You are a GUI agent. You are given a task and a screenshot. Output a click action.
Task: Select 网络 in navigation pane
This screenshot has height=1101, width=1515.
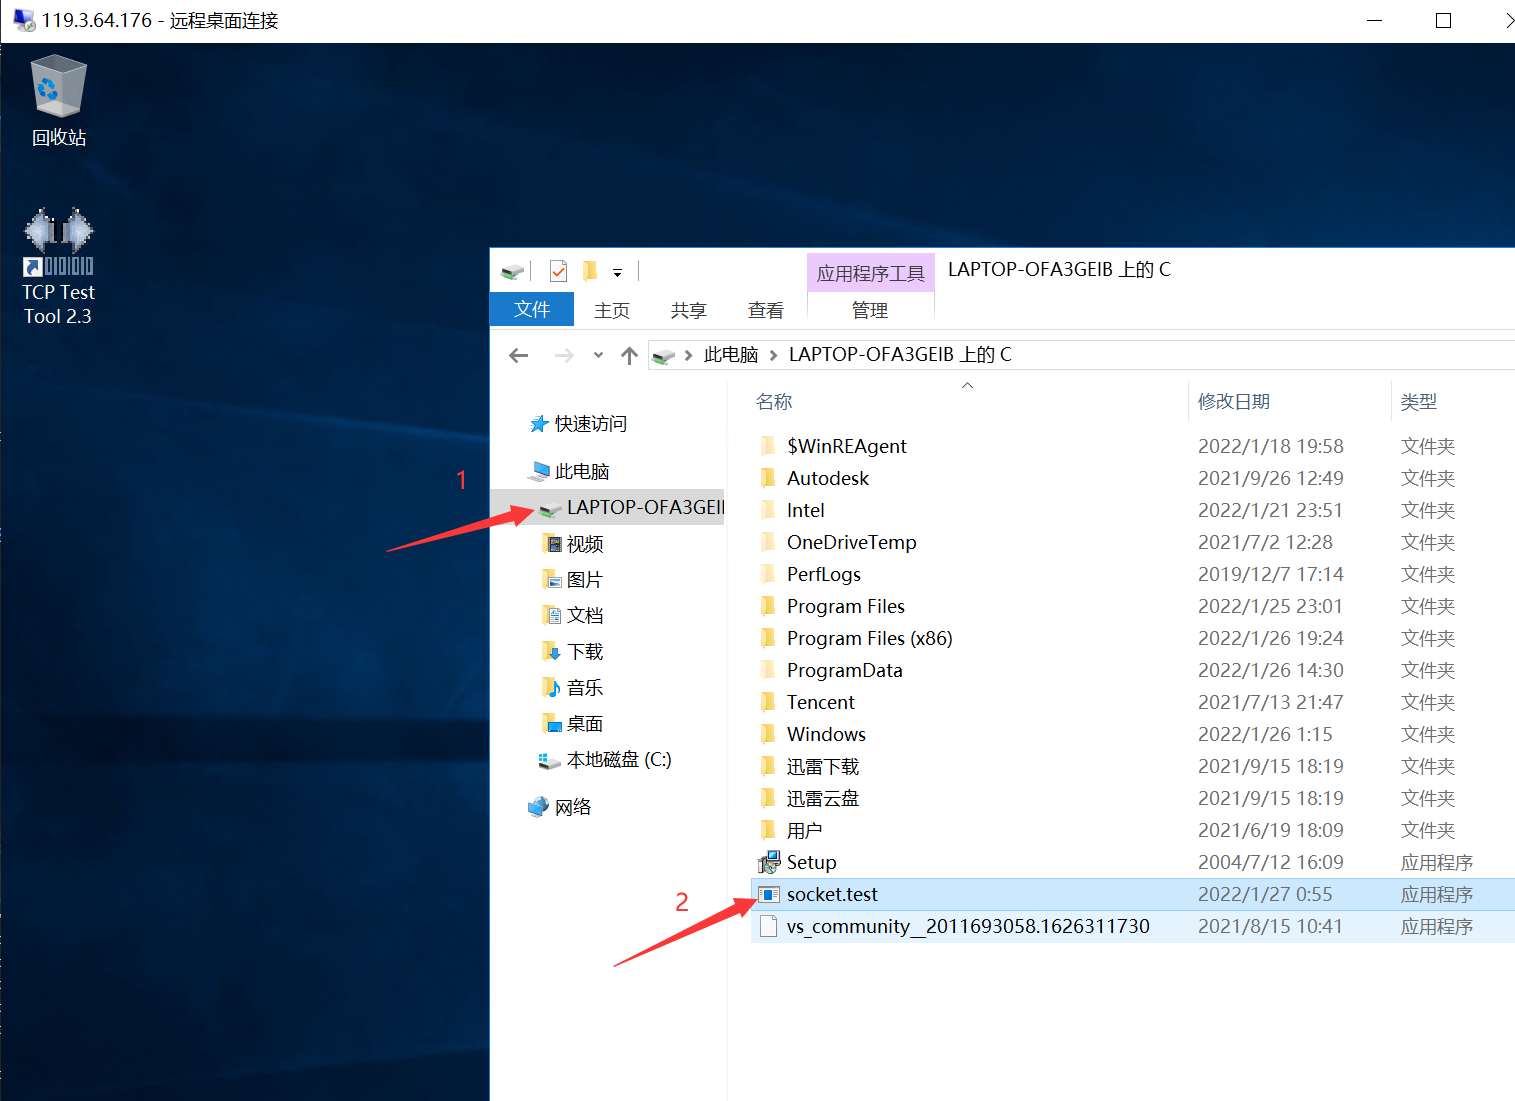click(x=560, y=807)
